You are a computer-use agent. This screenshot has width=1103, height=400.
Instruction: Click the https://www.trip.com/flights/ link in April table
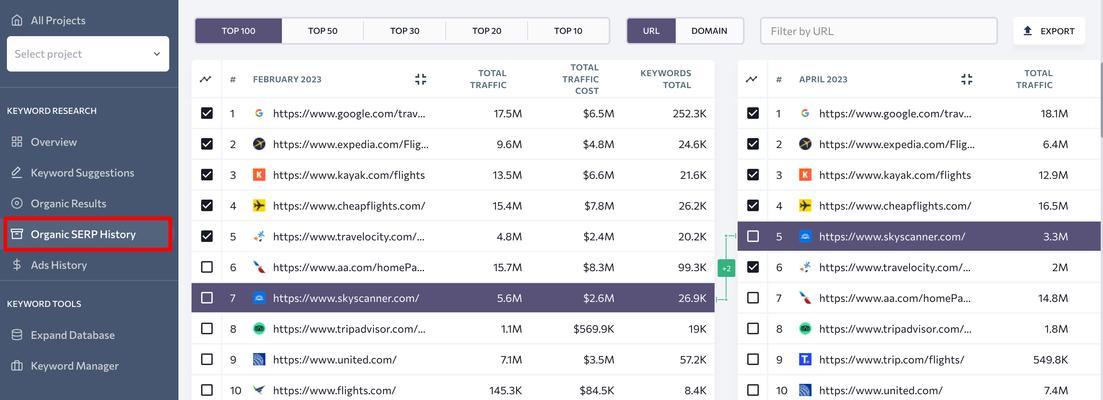891,359
